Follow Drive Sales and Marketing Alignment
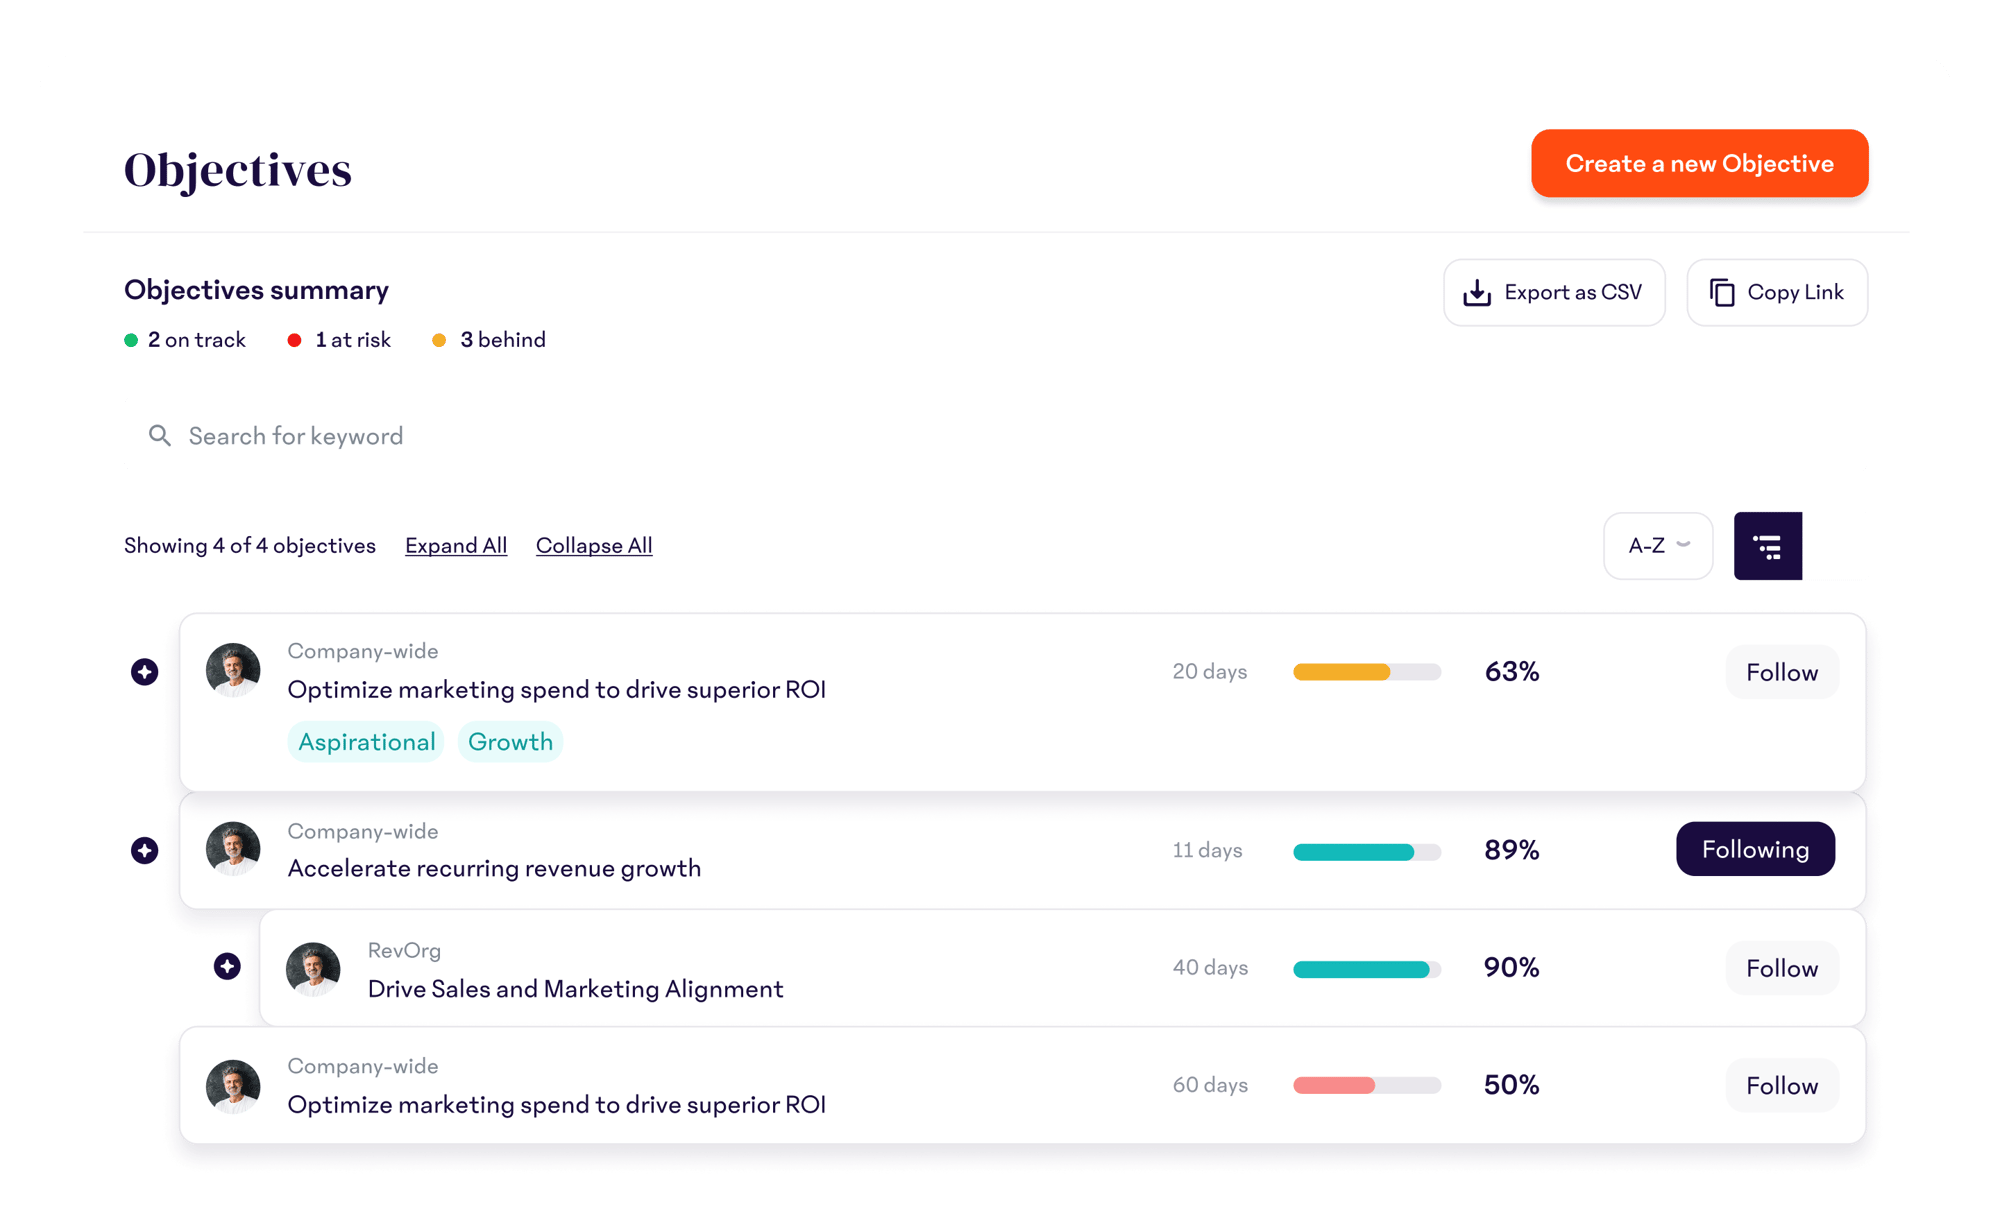 [x=1781, y=968]
